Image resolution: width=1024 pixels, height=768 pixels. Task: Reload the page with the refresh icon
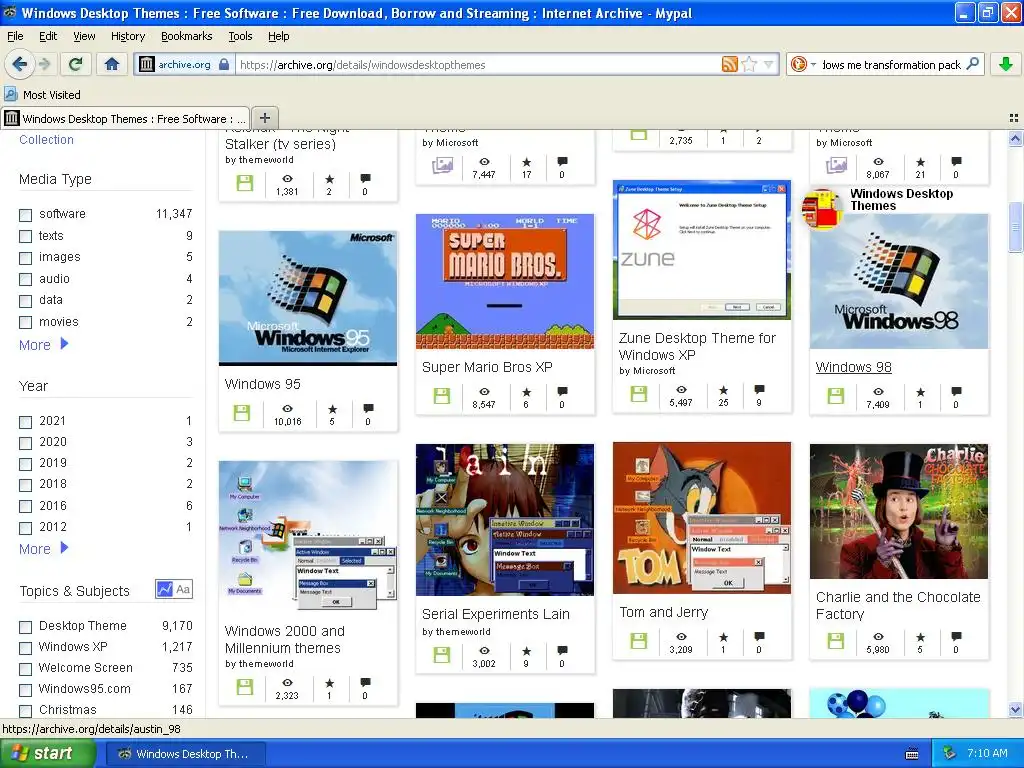(76, 64)
